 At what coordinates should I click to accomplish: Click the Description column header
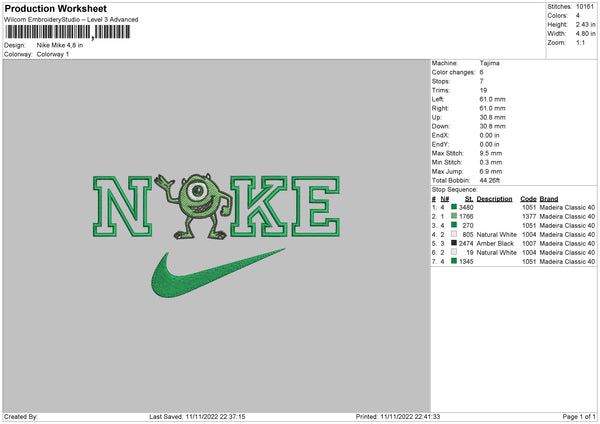click(x=494, y=199)
